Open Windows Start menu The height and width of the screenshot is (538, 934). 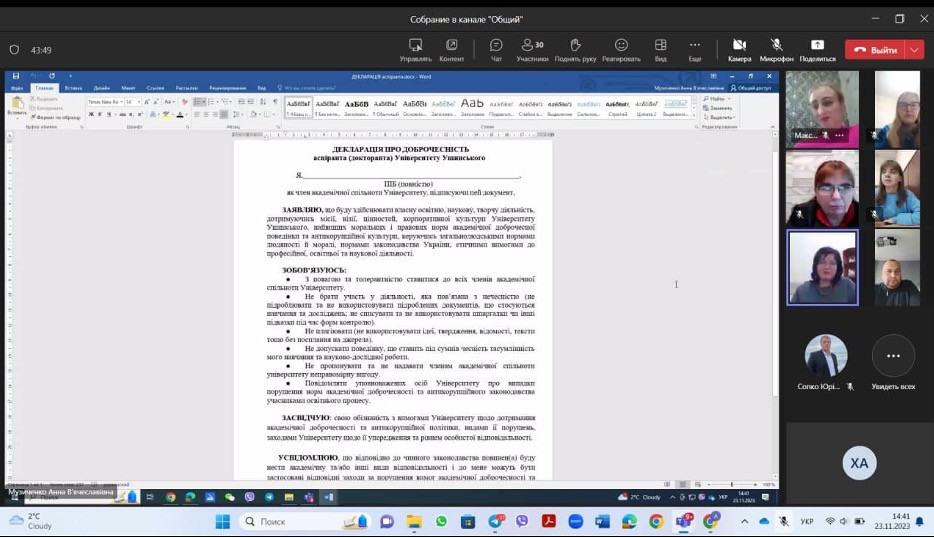222,521
